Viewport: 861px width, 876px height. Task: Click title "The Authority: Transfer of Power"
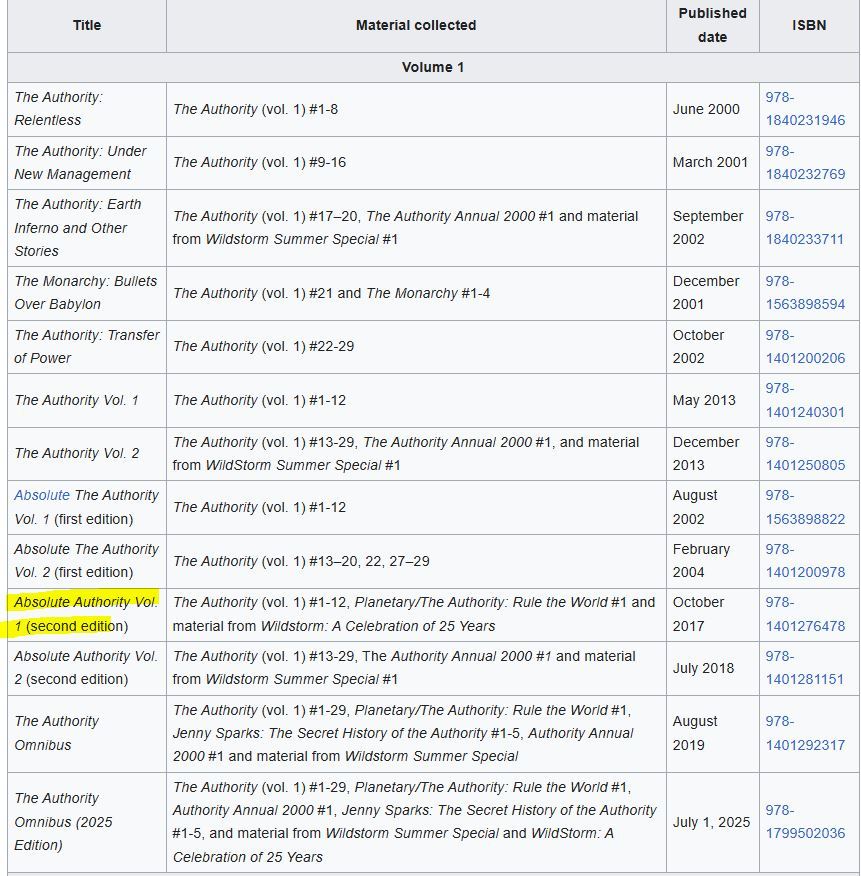(87, 346)
